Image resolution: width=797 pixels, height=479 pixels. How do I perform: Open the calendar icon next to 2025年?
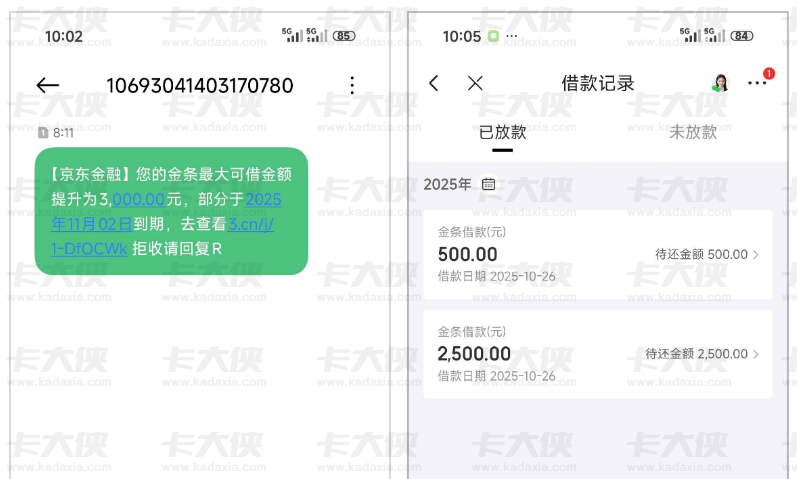[488, 184]
